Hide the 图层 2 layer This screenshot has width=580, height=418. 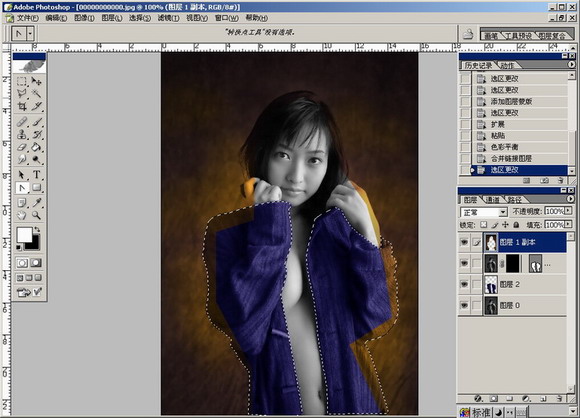[x=464, y=284]
